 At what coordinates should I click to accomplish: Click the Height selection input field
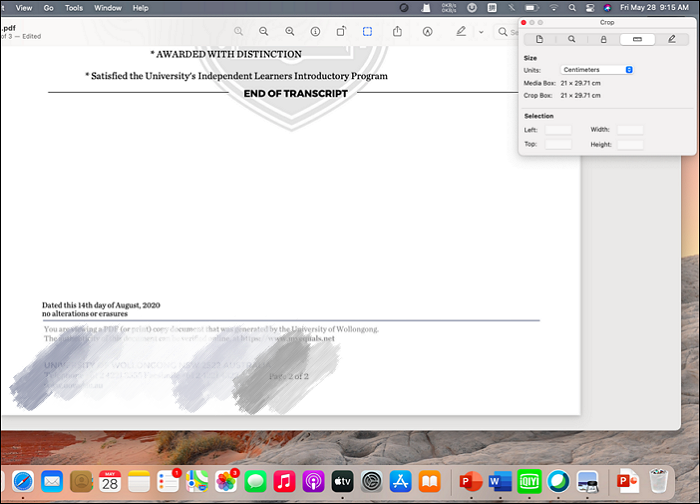[x=630, y=145]
